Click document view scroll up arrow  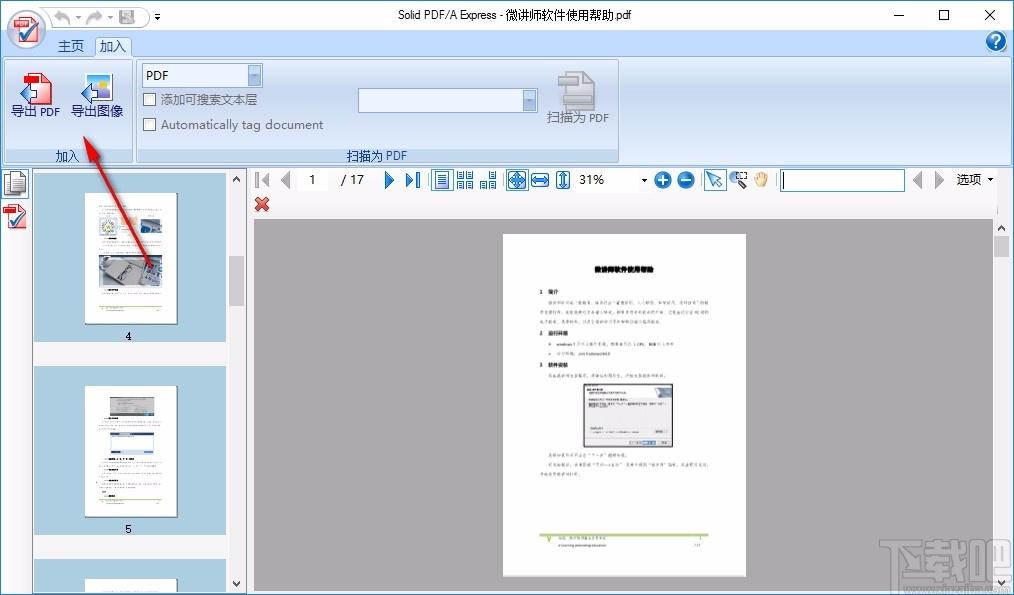[1002, 228]
